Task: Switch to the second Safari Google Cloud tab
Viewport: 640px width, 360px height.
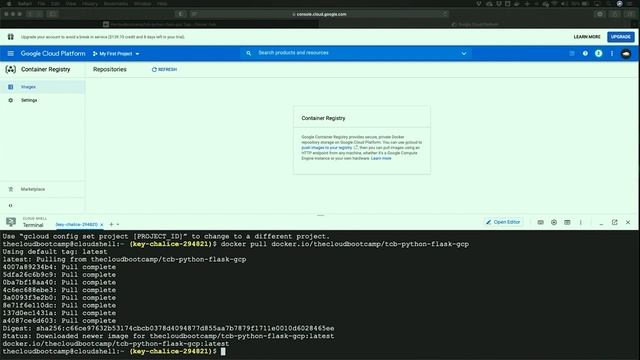Action: (476, 24)
